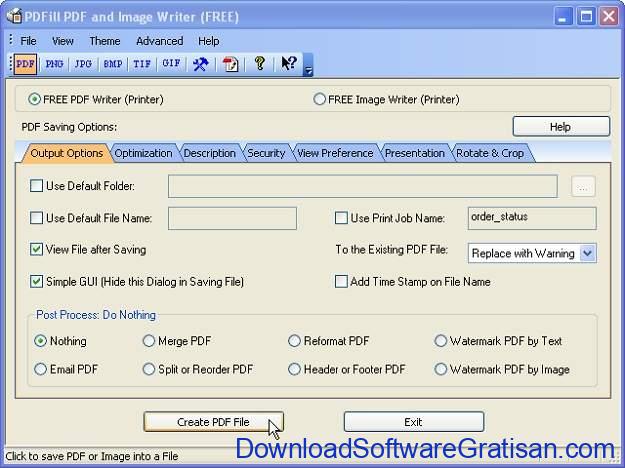Enable Use Print Job Name checkbox
The width and height of the screenshot is (625, 468).
pyautogui.click(x=341, y=218)
